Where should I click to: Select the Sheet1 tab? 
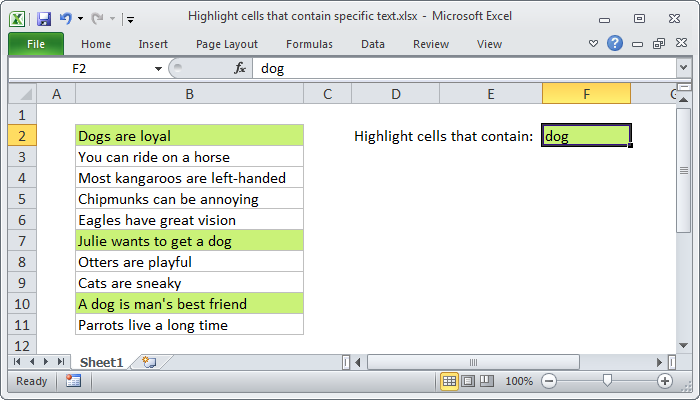click(101, 362)
